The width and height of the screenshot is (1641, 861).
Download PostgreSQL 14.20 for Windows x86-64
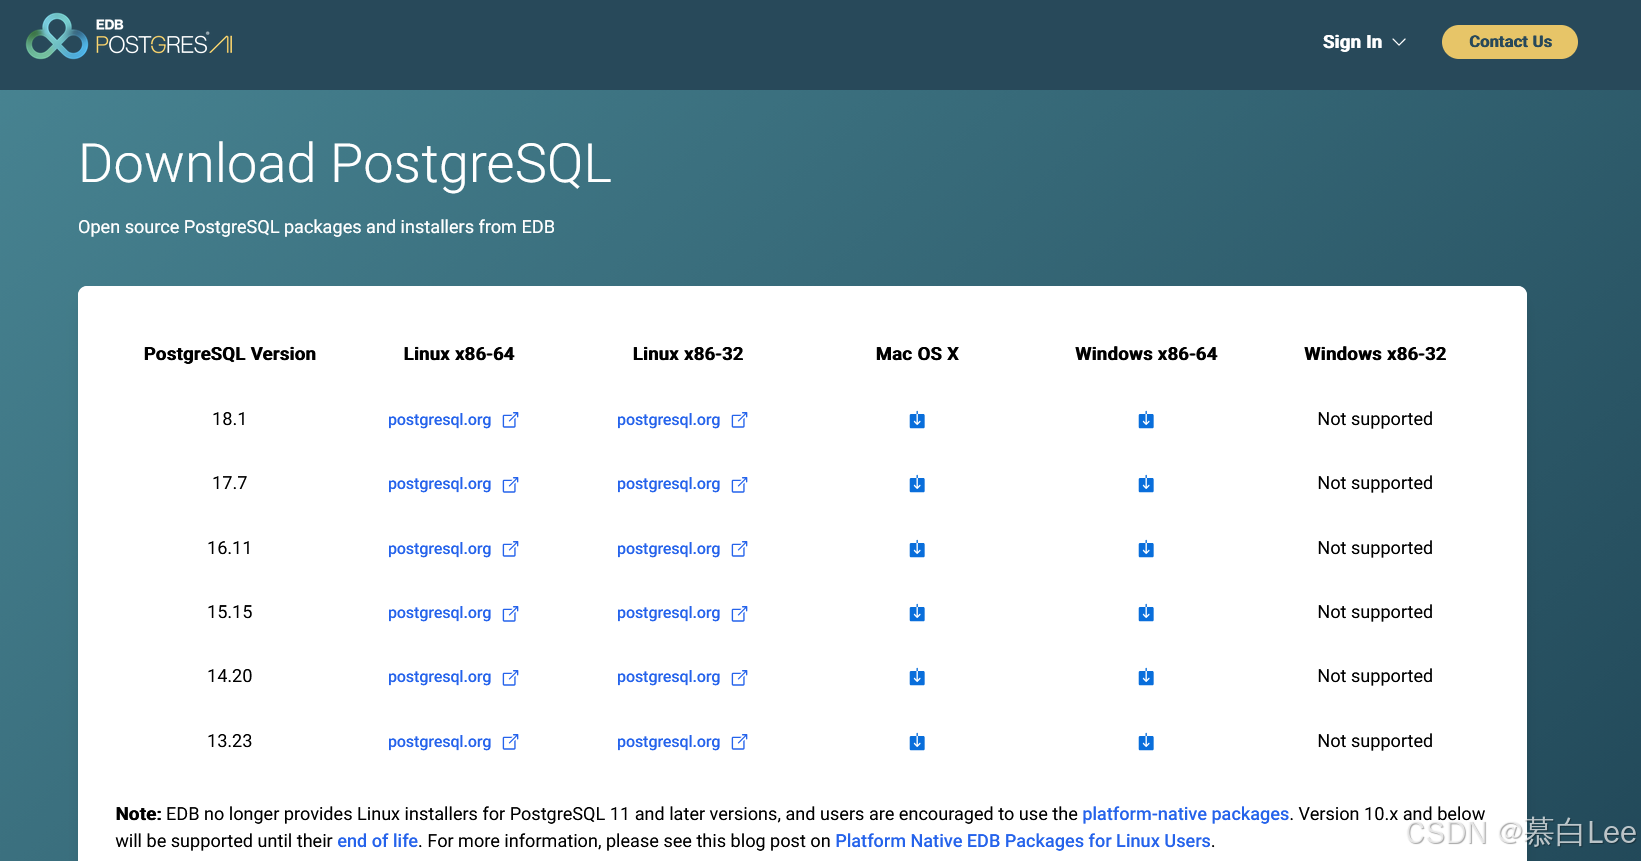tap(1146, 677)
